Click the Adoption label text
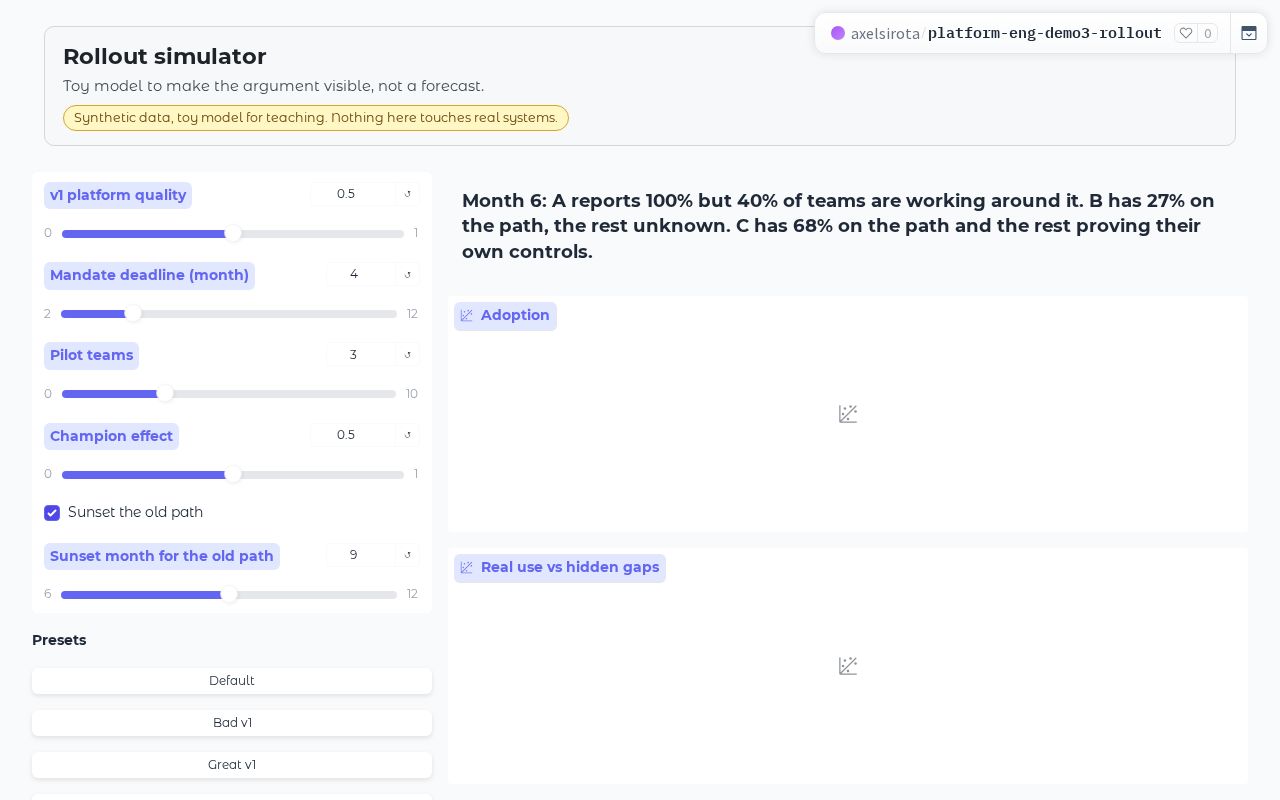 pos(515,315)
